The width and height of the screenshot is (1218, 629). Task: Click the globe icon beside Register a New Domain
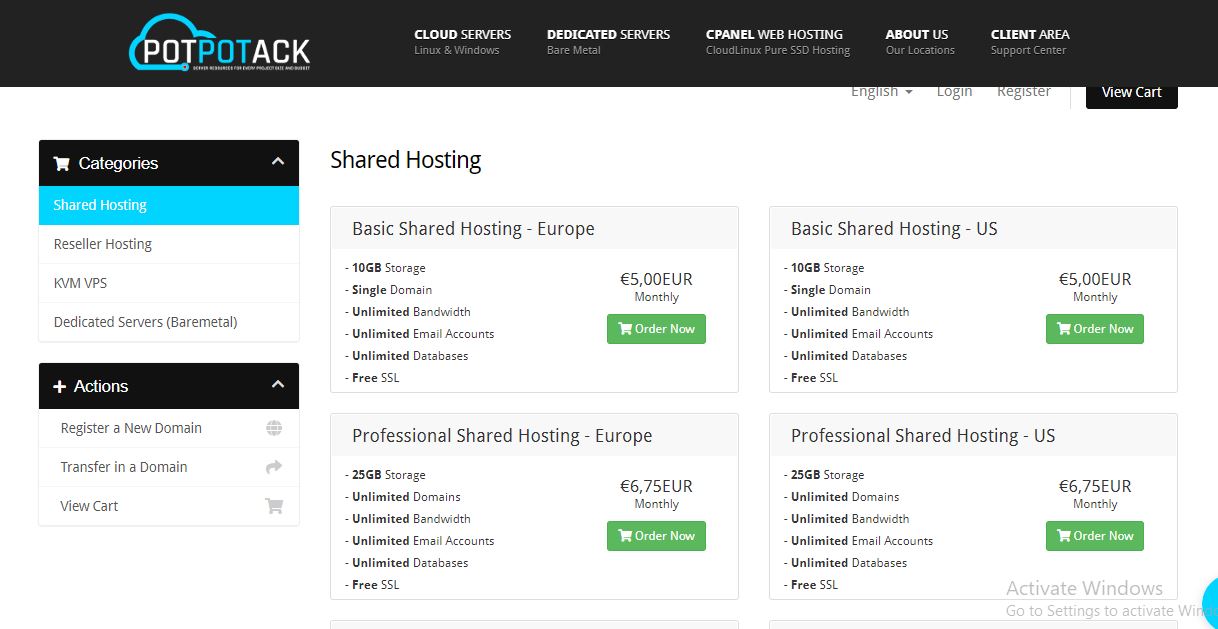click(x=274, y=428)
